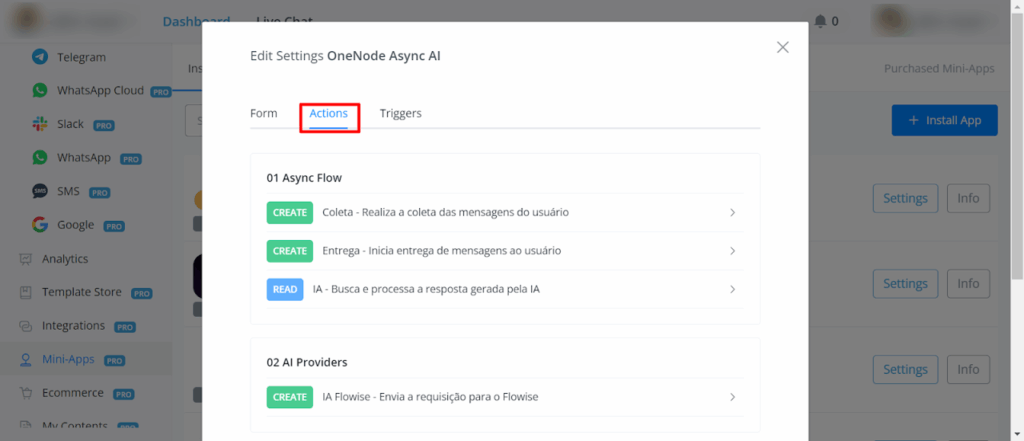
Task: Close the Edit Settings dialog
Action: (782, 47)
